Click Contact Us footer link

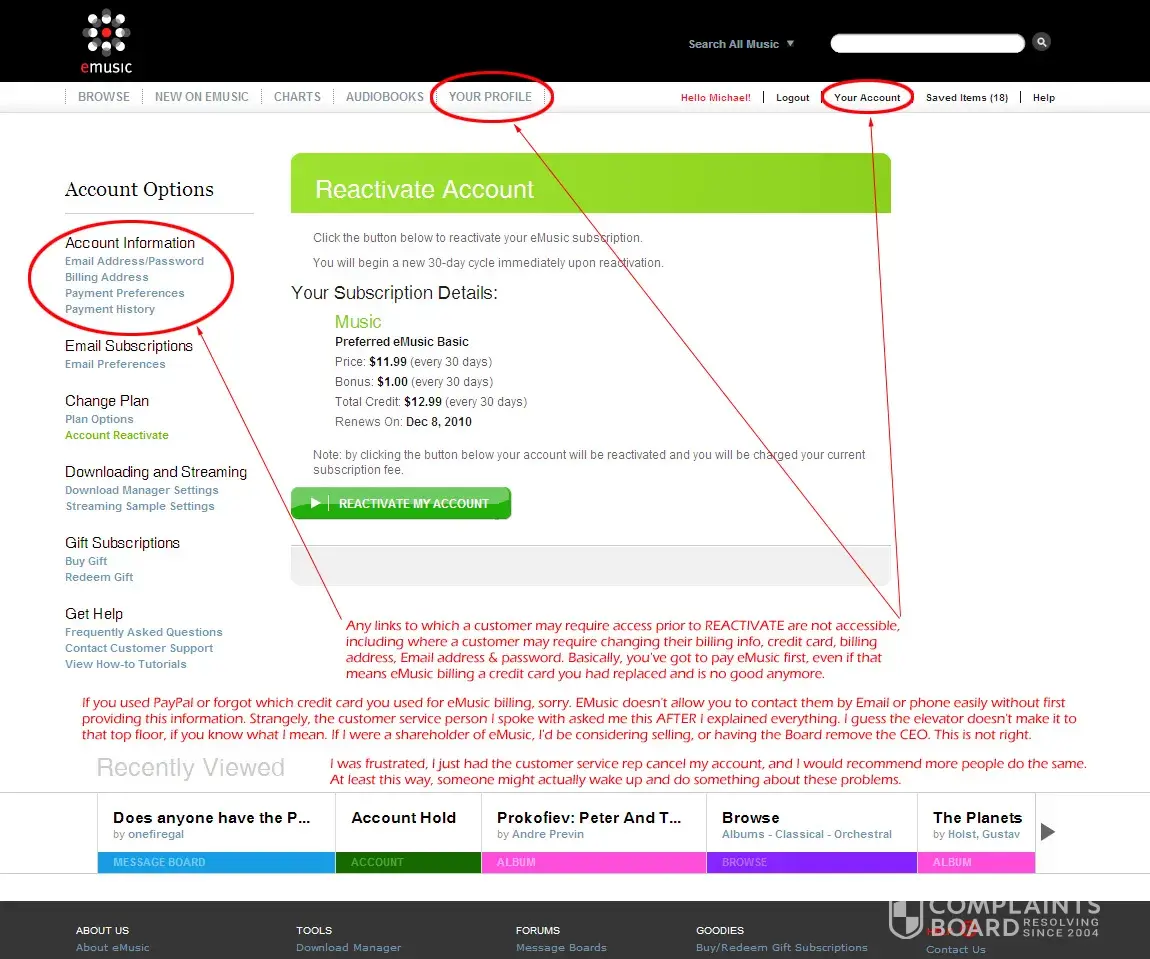956,949
